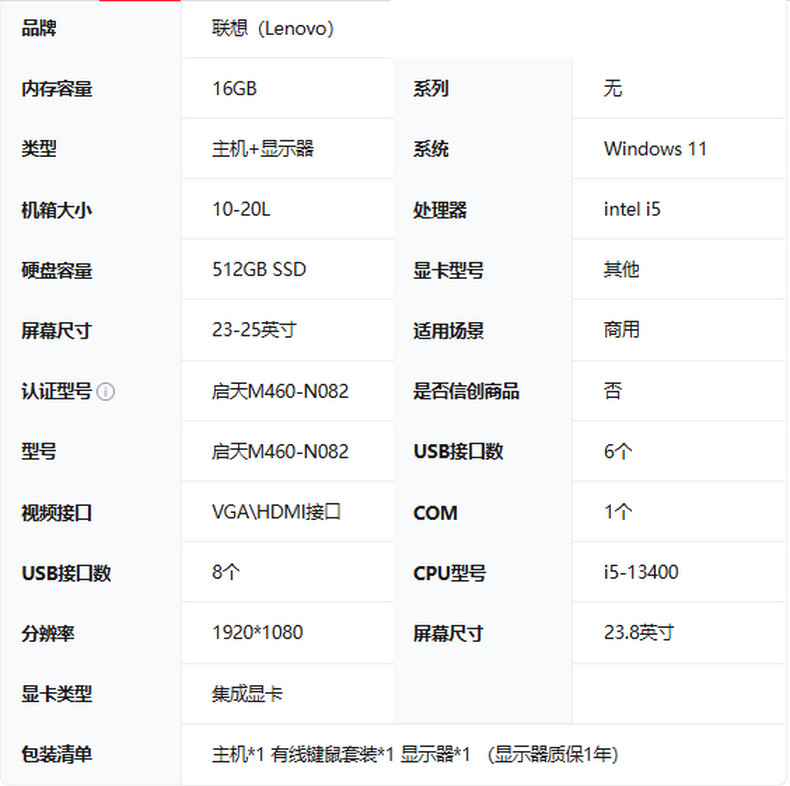790x786 pixels.
Task: Click the 显卡类型 label
Action: coord(57,694)
